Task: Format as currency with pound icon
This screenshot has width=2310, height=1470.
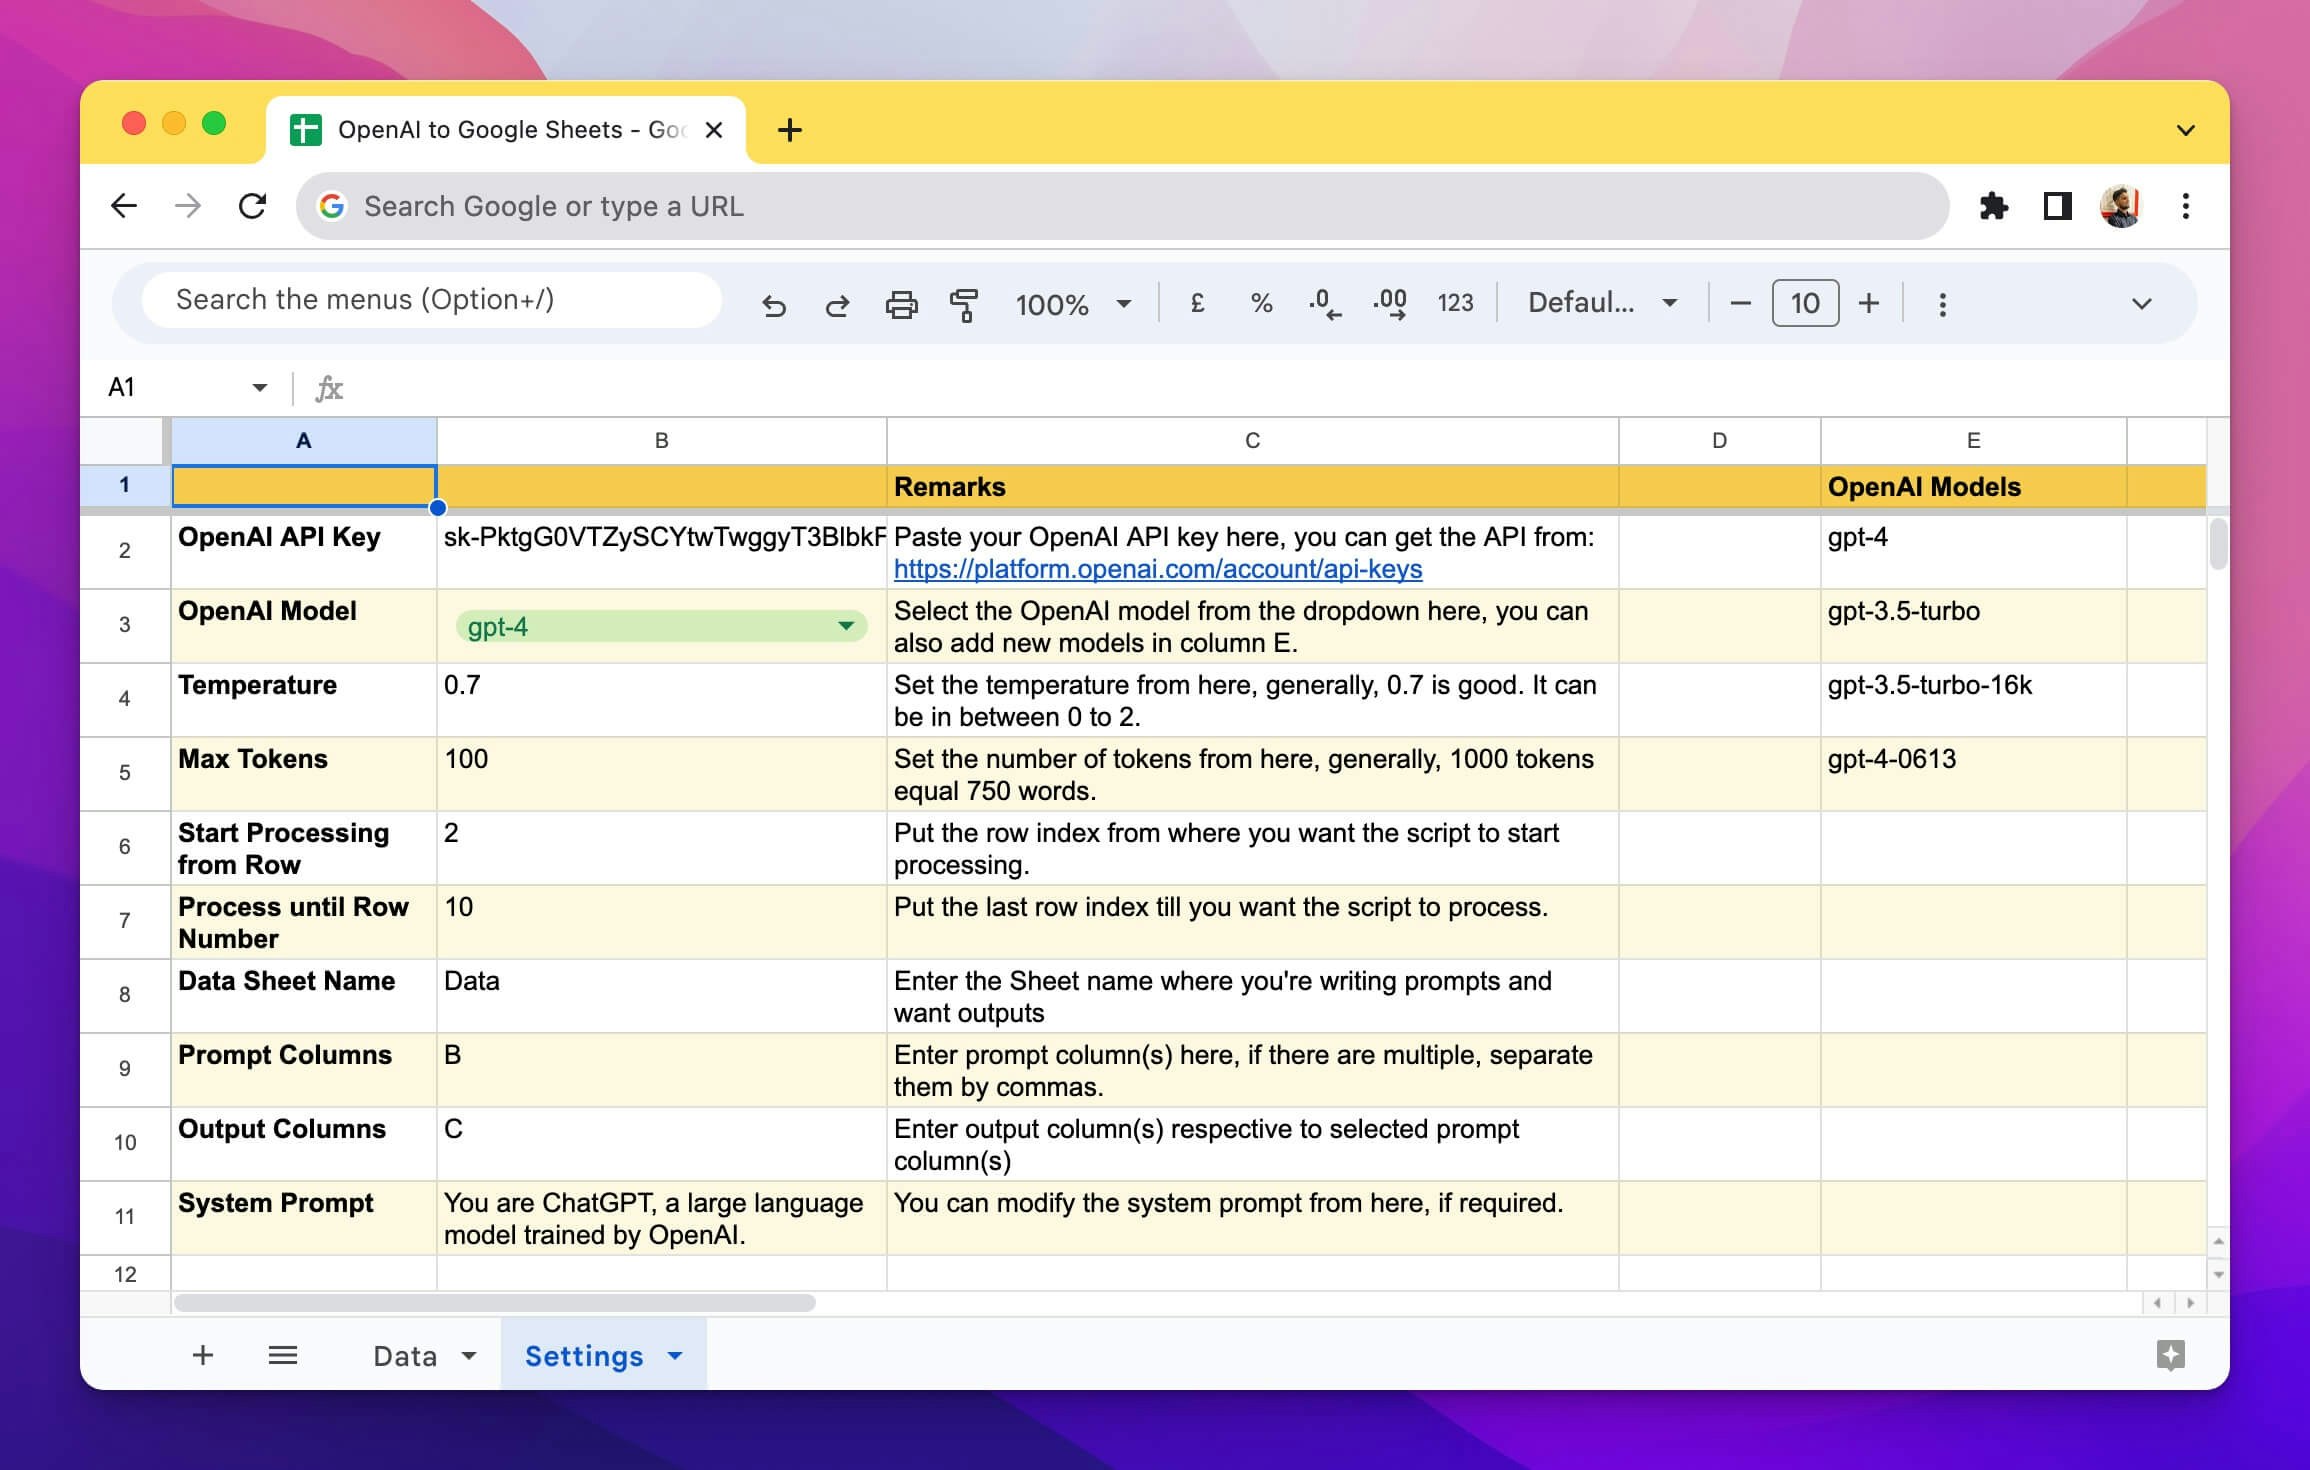Action: coord(1197,303)
